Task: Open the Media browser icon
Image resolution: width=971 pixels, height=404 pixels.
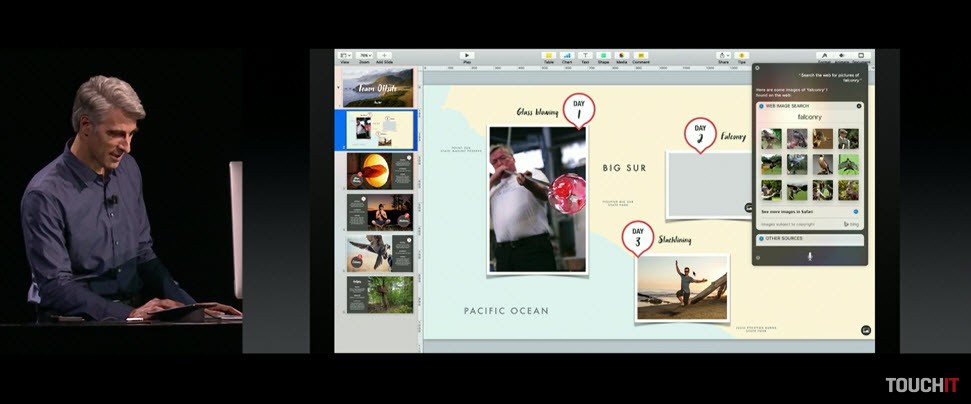Action: (x=621, y=56)
